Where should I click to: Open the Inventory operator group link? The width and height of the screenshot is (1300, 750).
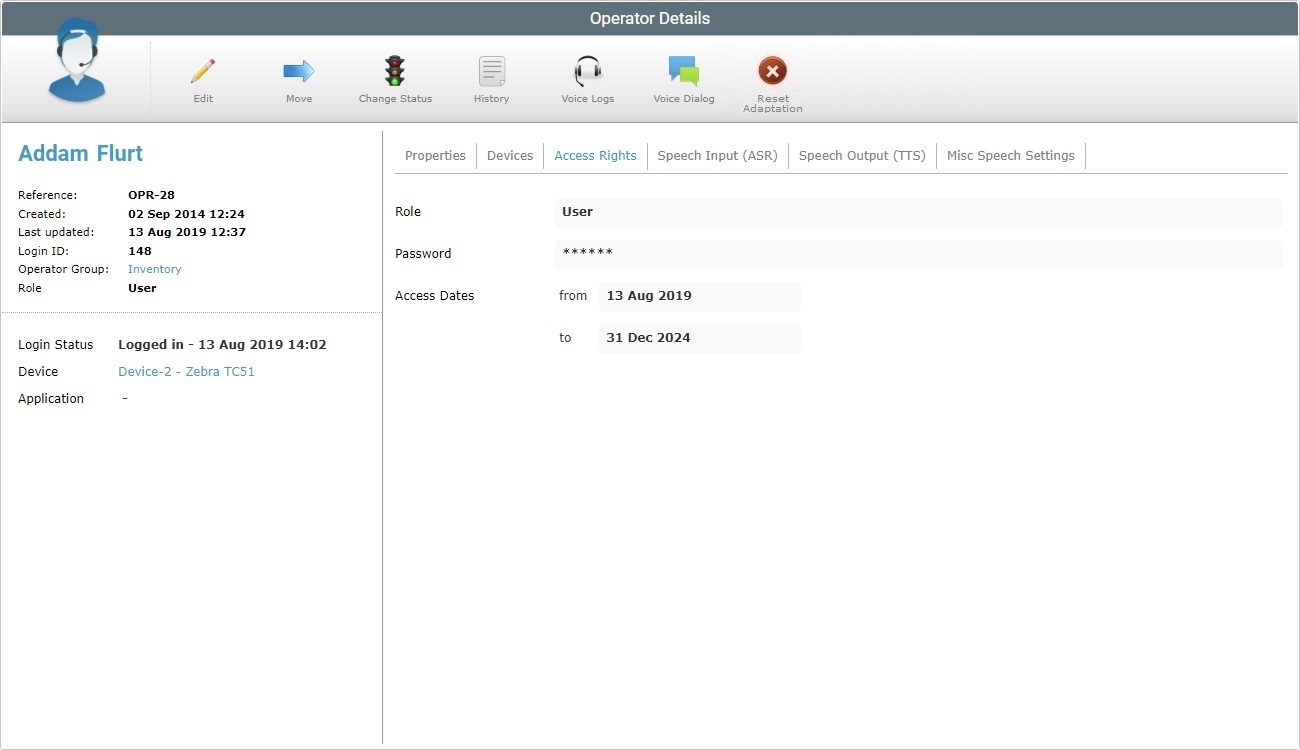154,269
